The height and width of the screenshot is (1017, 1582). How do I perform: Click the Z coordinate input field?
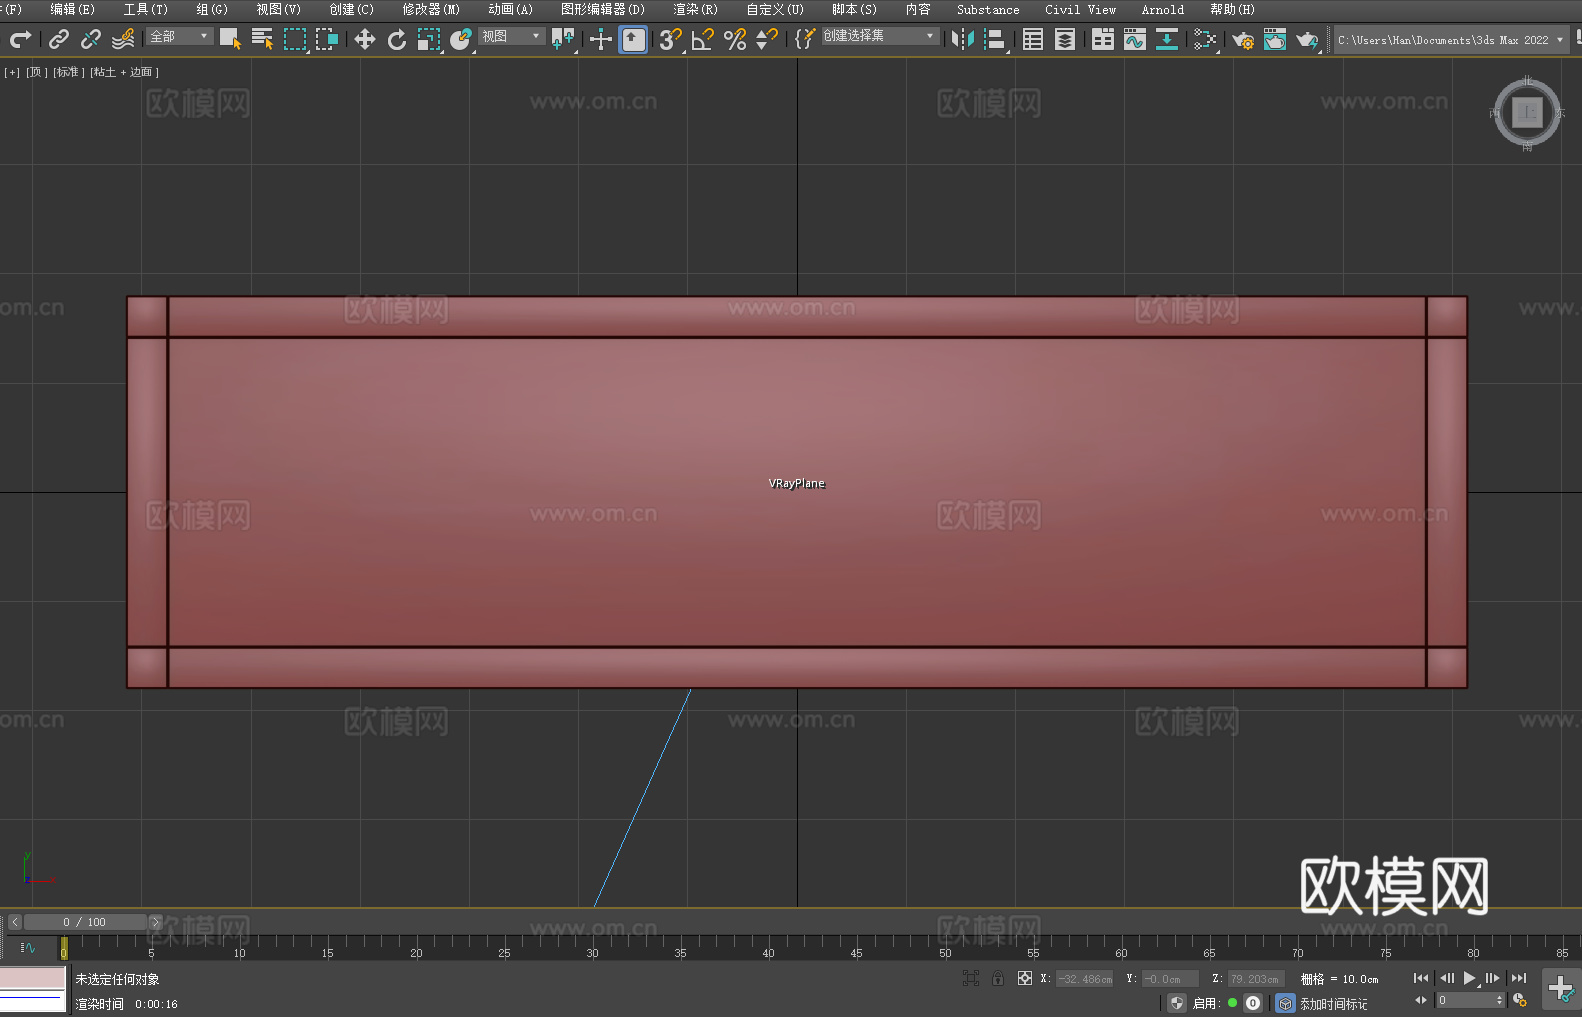point(1255,979)
